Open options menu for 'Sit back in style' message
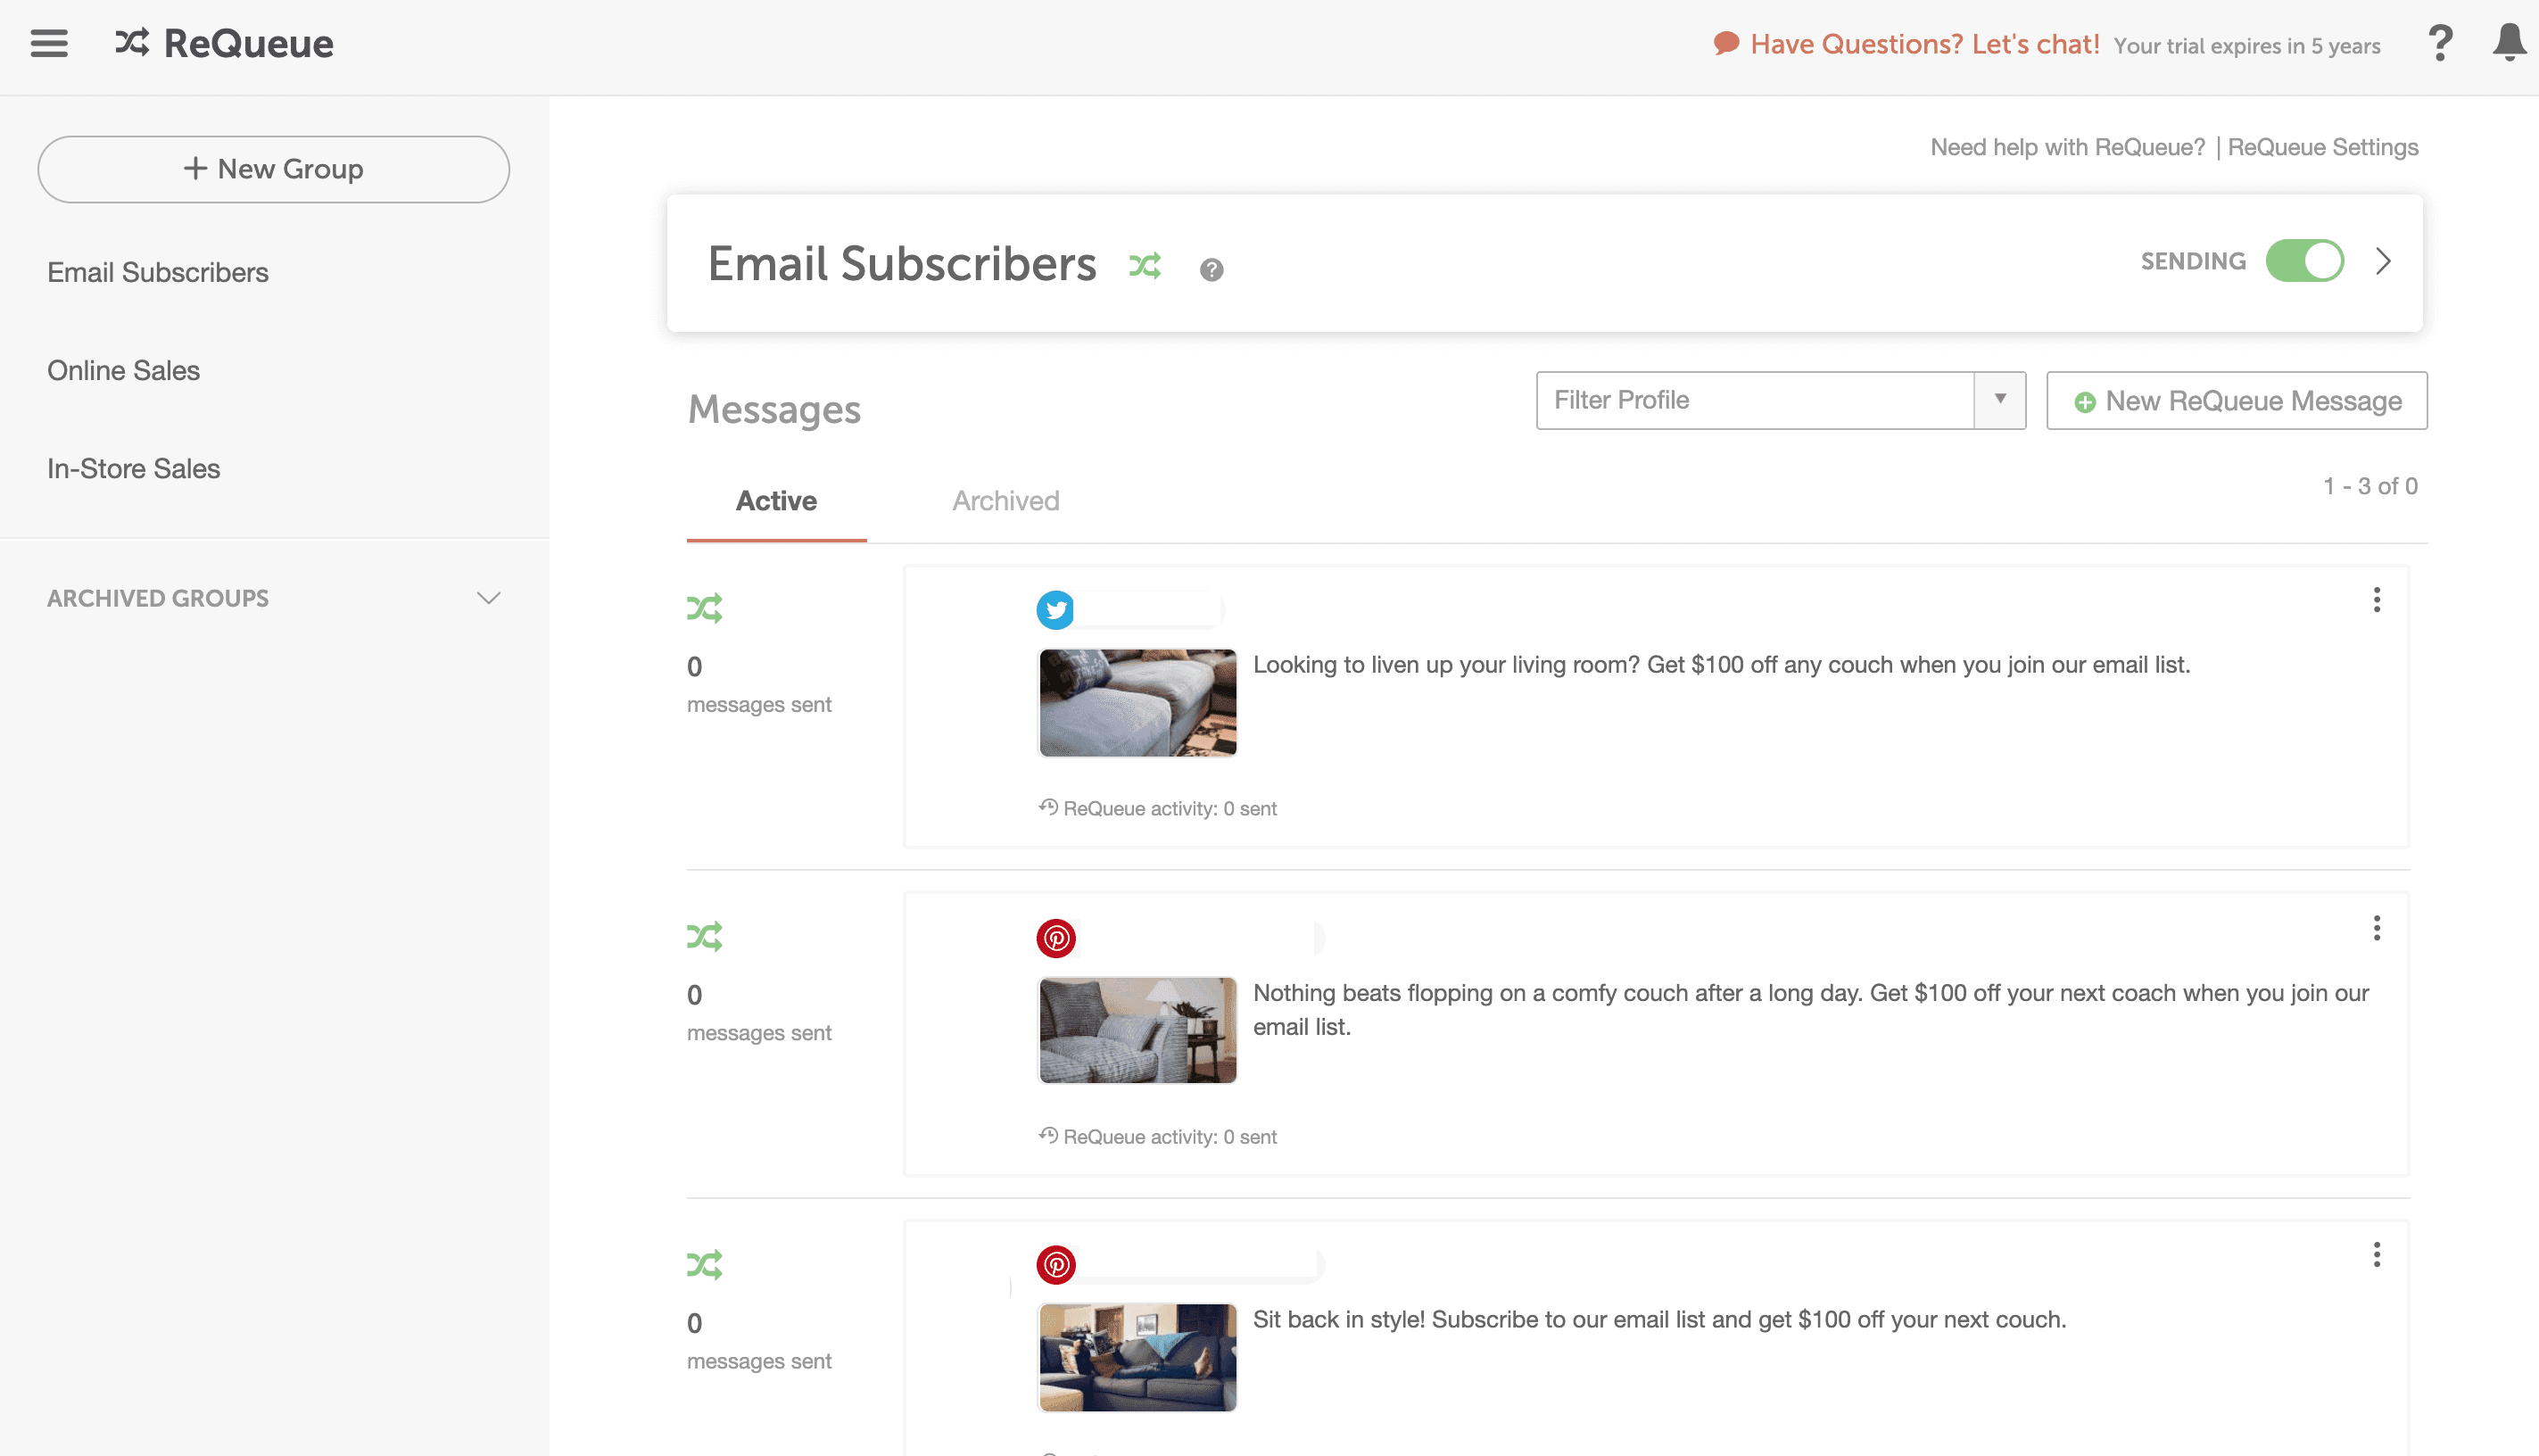 (2376, 1255)
